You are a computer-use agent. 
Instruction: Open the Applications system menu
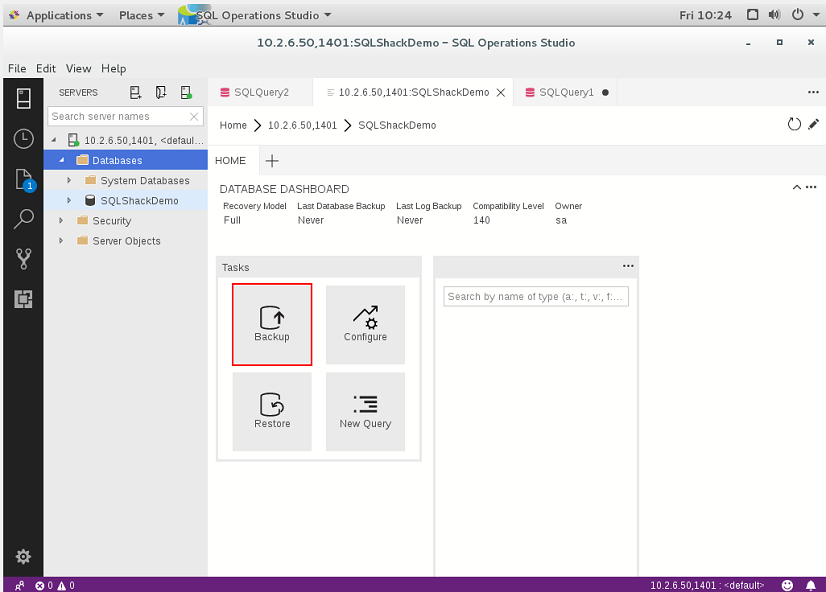(57, 15)
